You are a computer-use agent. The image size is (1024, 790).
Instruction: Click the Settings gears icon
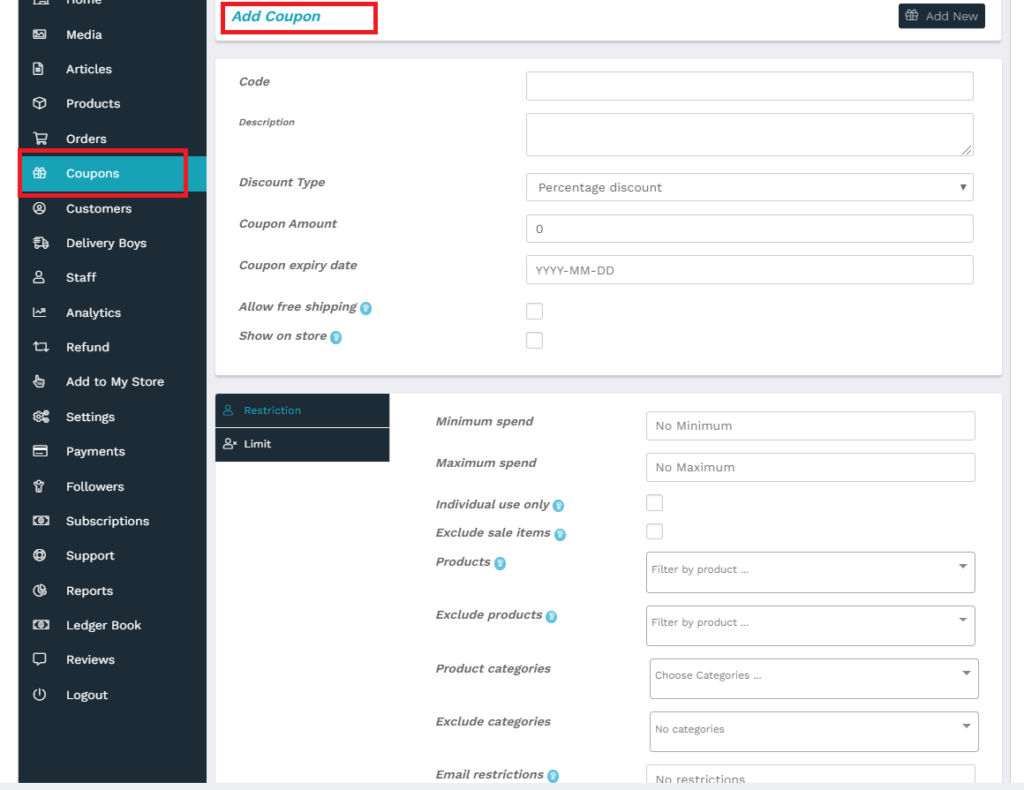click(40, 417)
